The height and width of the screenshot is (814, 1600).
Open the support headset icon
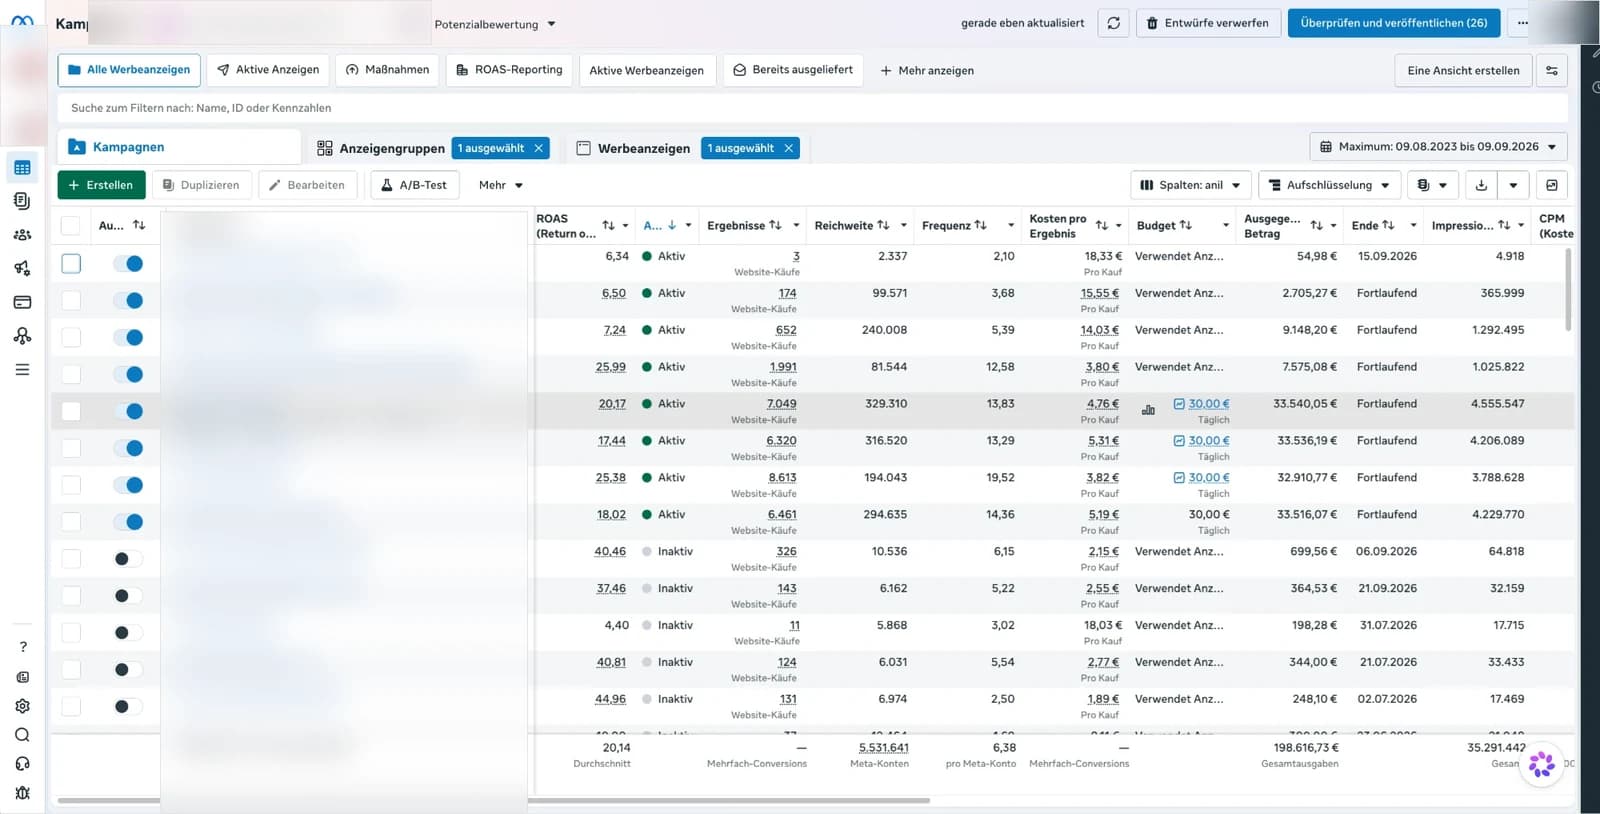23,764
